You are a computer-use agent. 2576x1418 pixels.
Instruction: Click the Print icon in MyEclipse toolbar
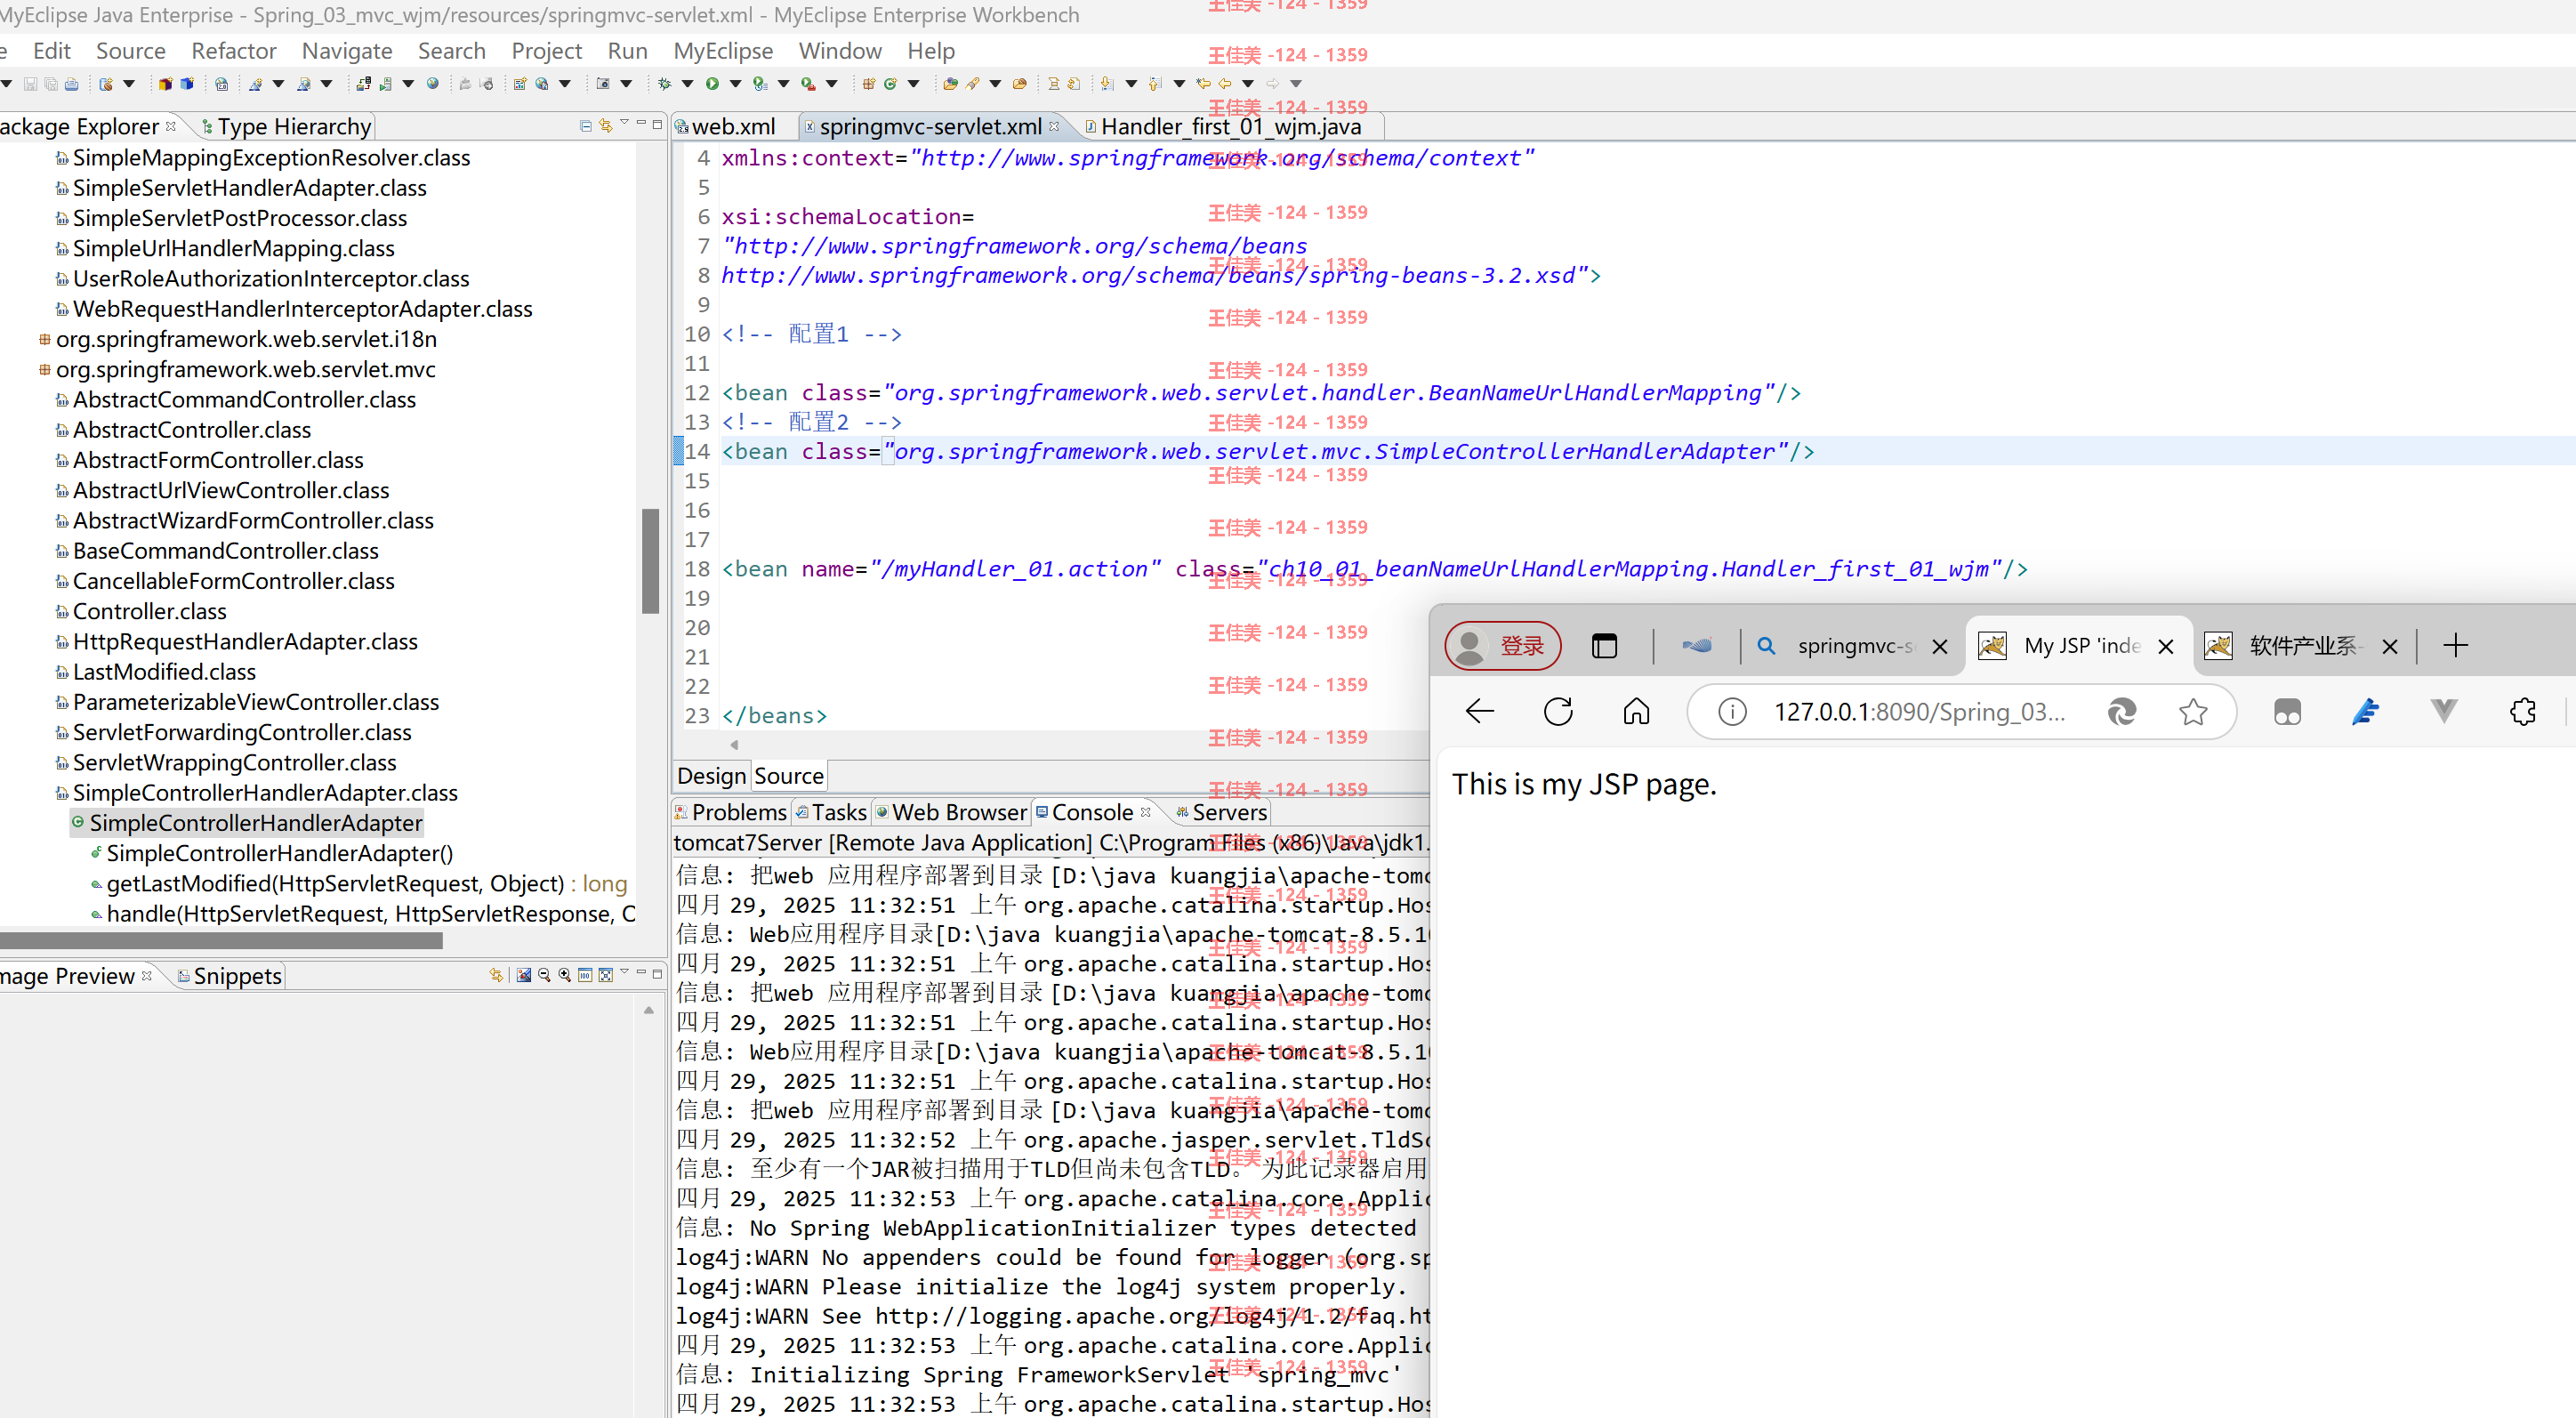(71, 84)
